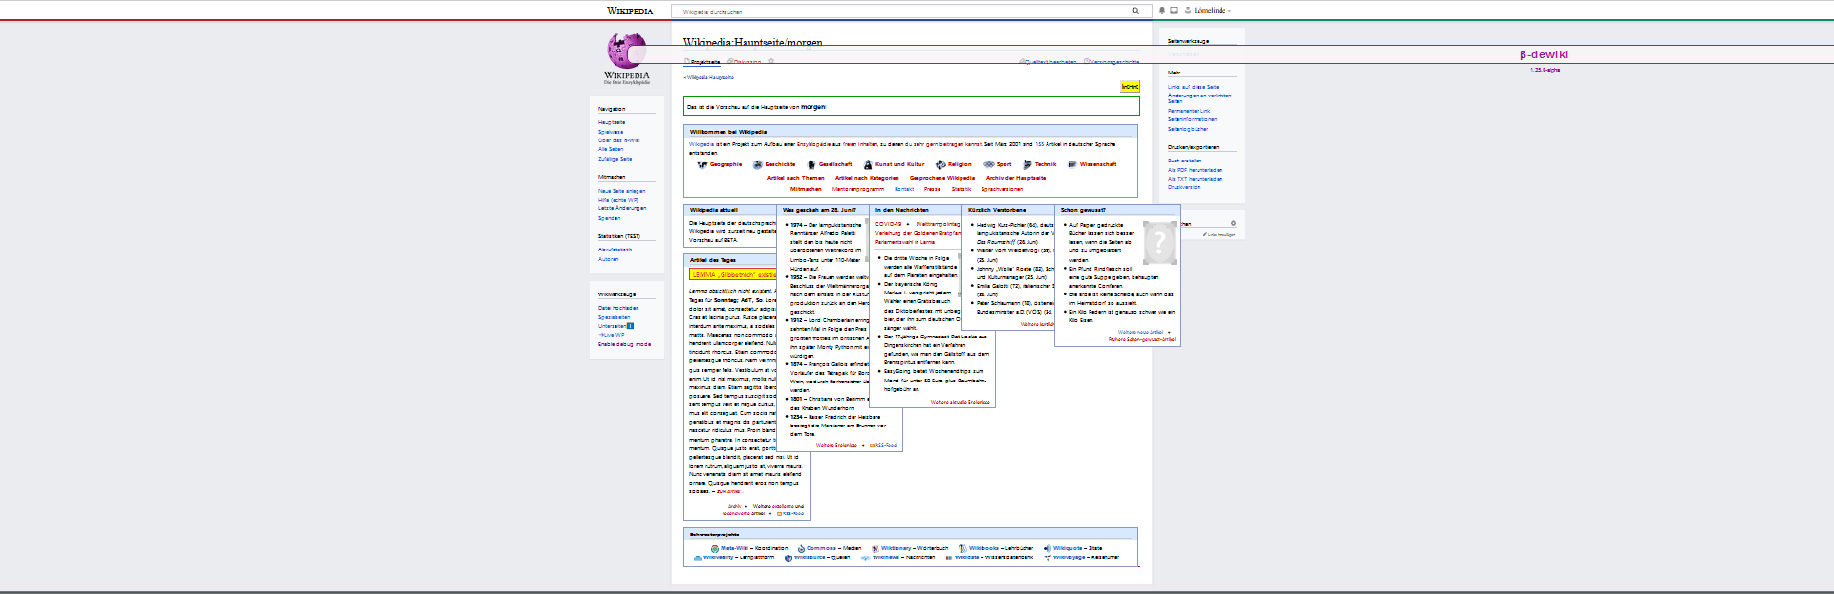Click the Wissenschaft portal icon

pyautogui.click(x=1072, y=164)
